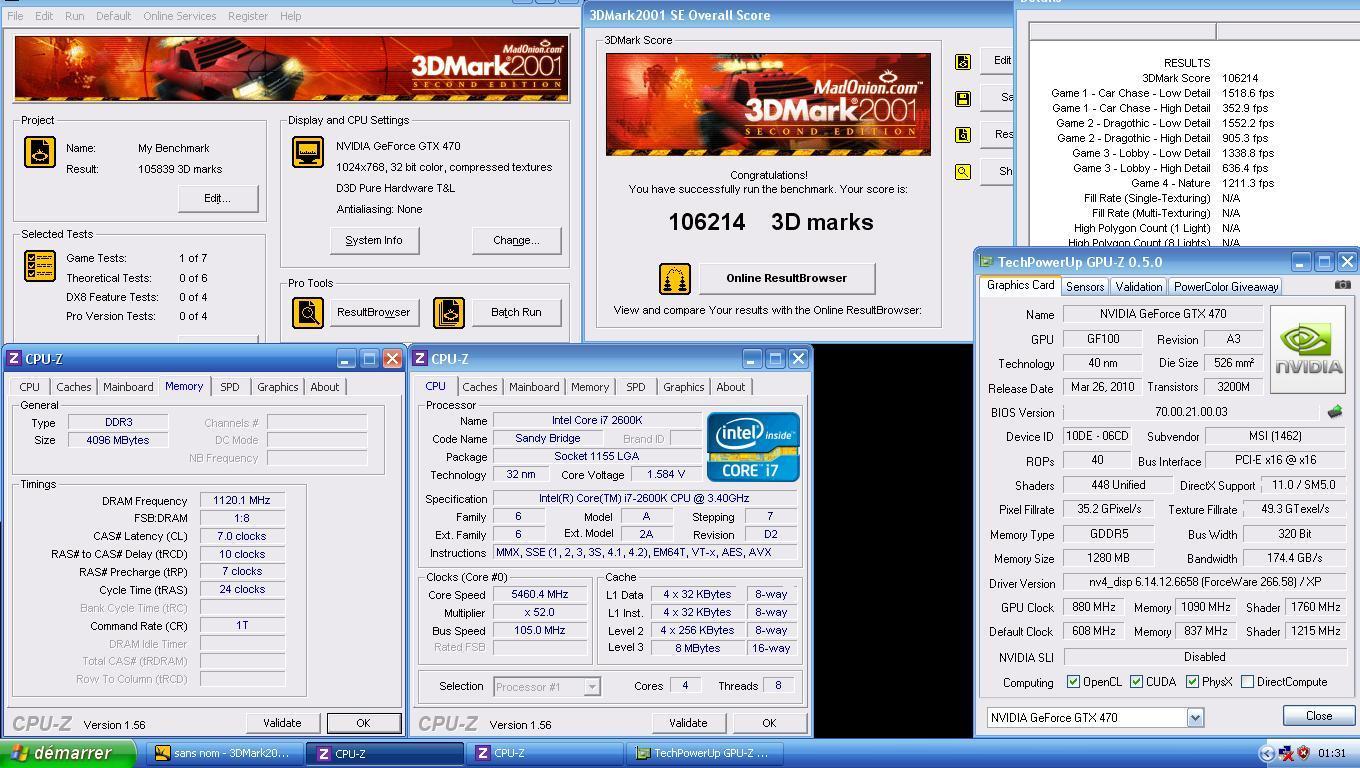Click the Batch Run button
This screenshot has width=1360, height=768.
[516, 312]
